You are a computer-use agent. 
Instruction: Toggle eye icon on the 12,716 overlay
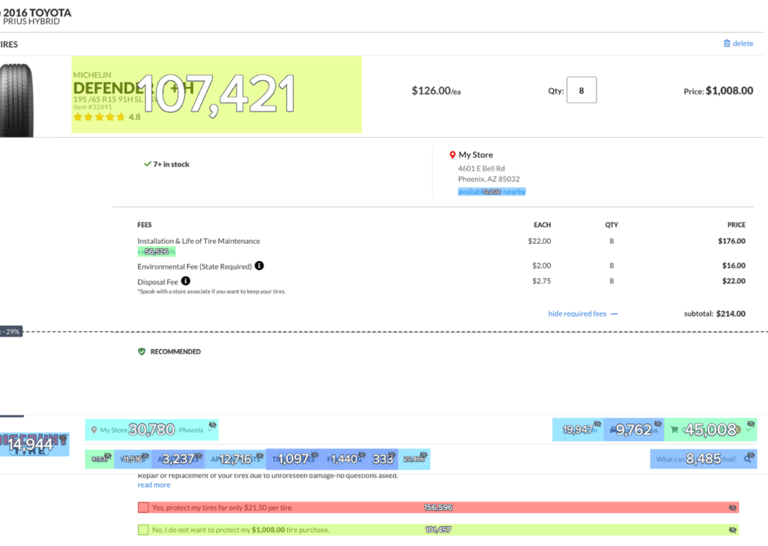pyautogui.click(x=260, y=456)
